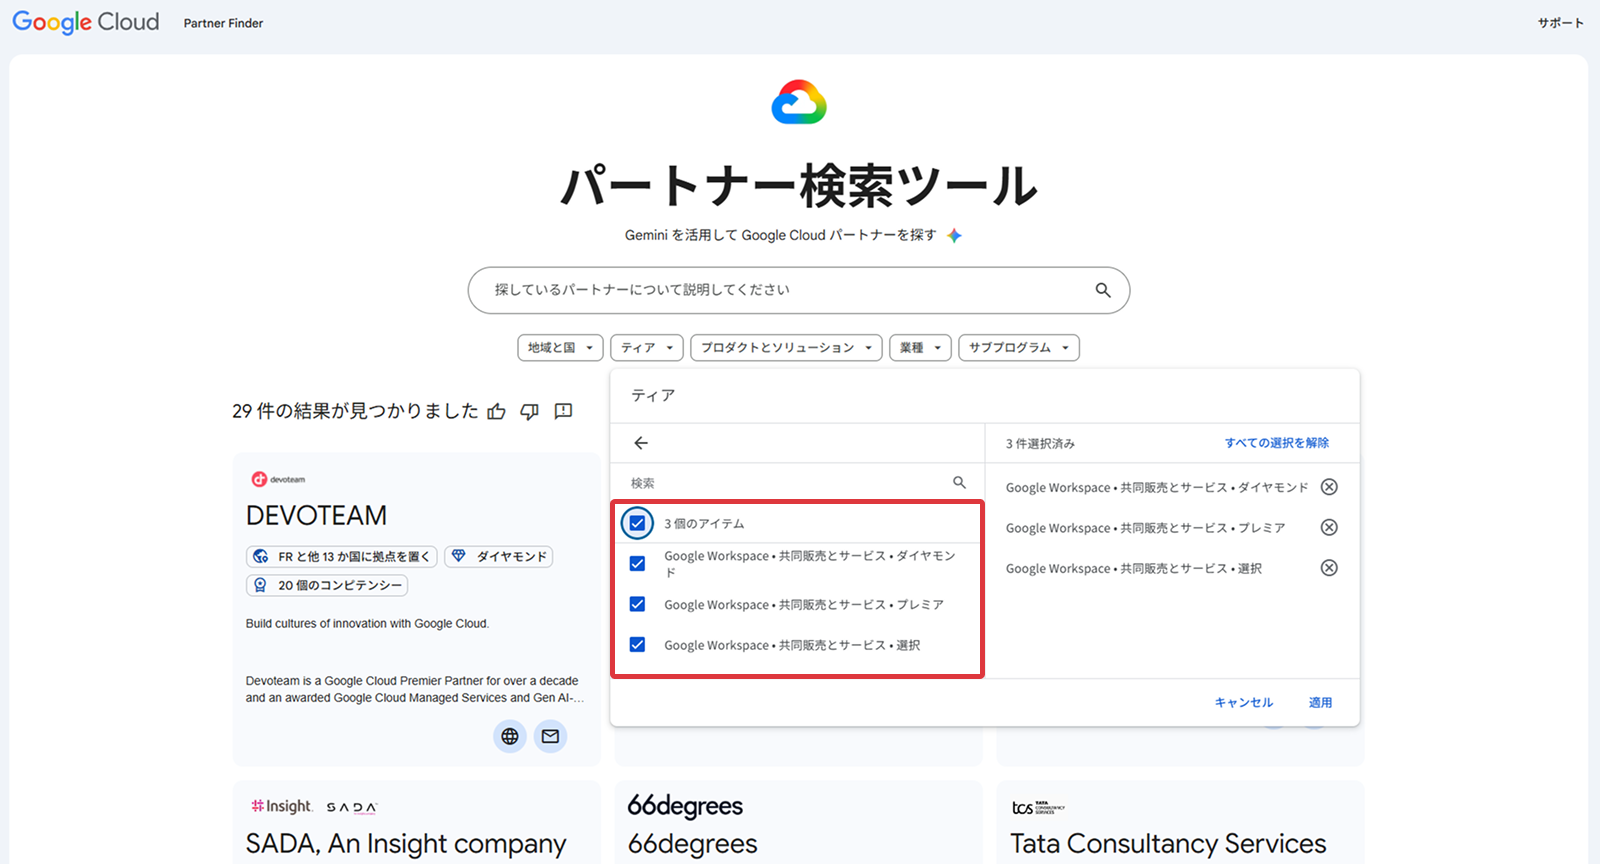Remove the selected 選択 tier chip

(1329, 568)
